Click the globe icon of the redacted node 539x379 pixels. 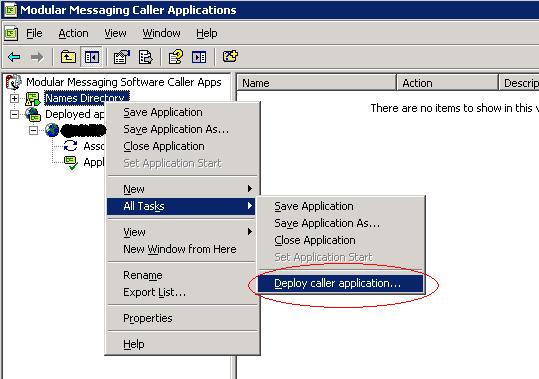click(x=52, y=130)
